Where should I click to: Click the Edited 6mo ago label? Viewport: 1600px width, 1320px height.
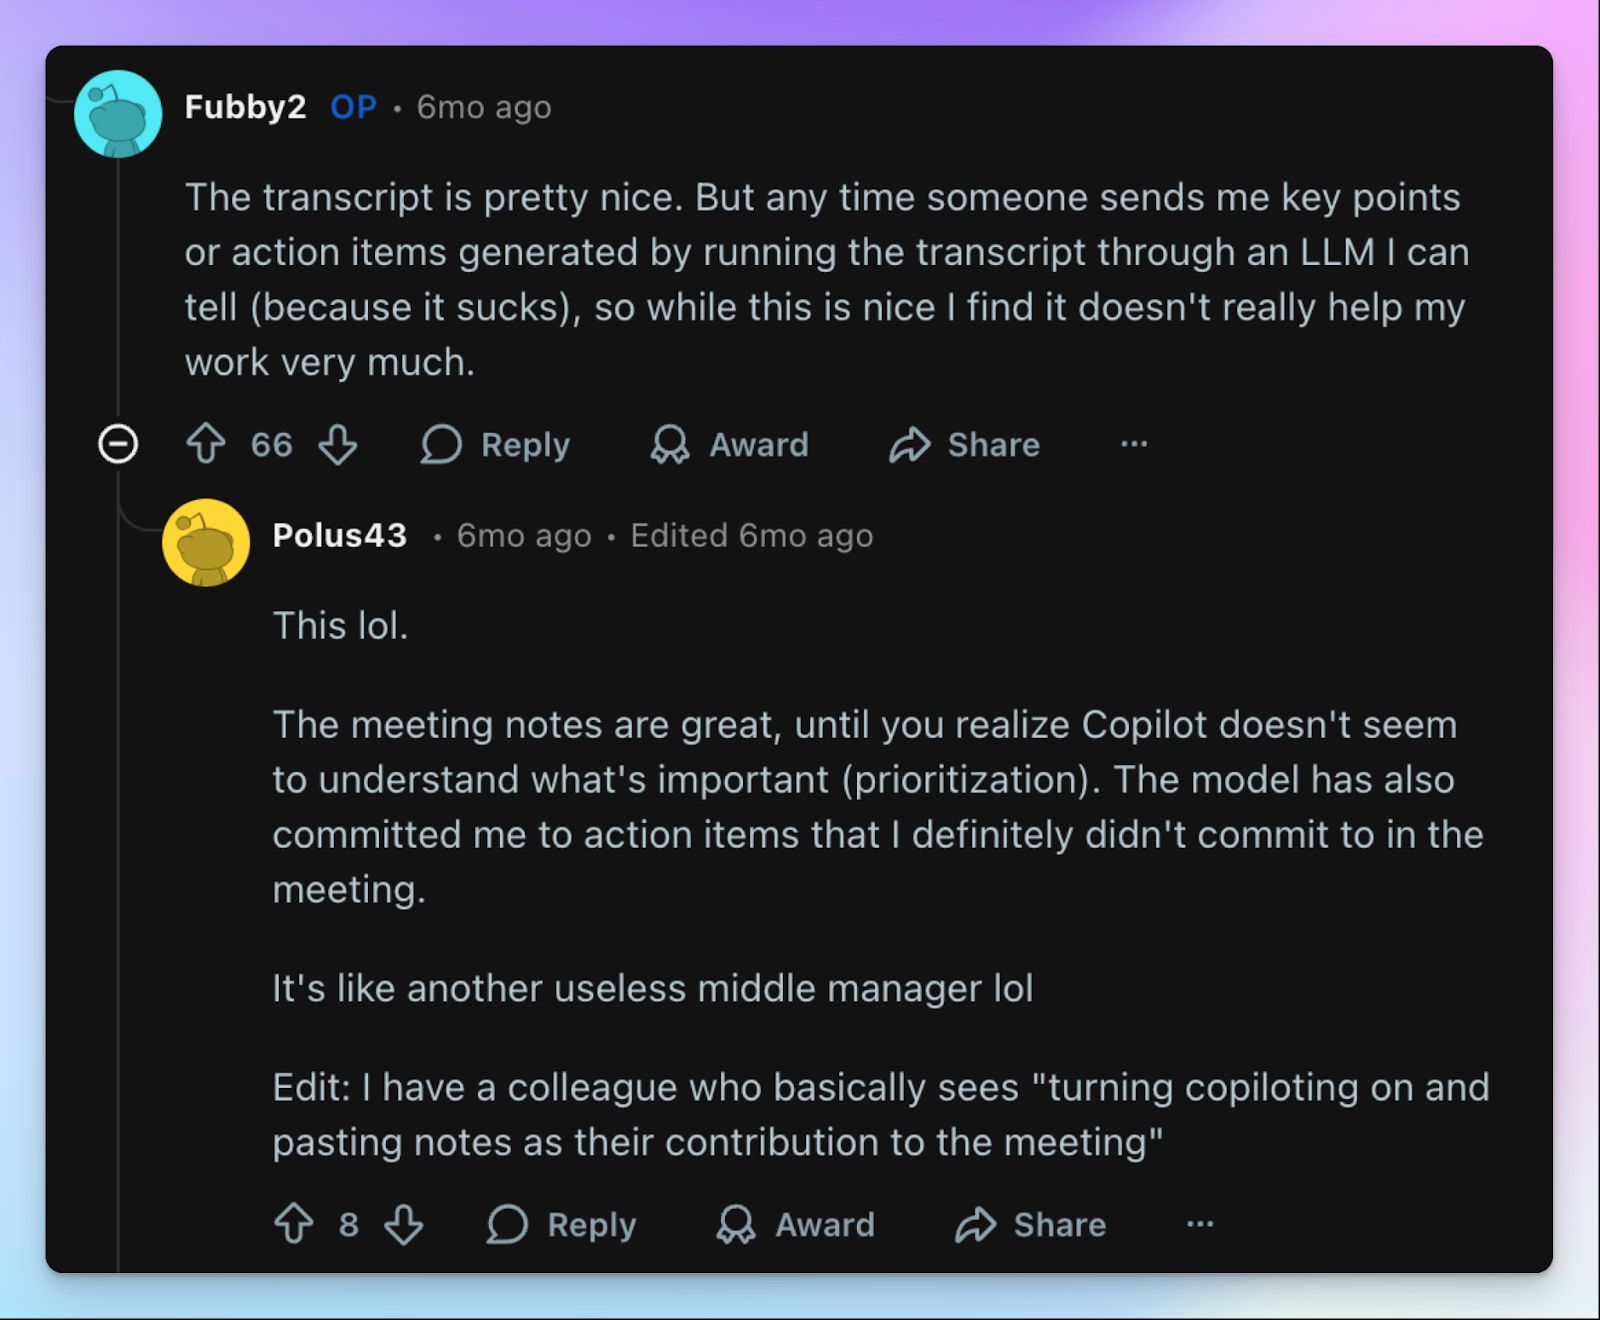[x=751, y=535]
